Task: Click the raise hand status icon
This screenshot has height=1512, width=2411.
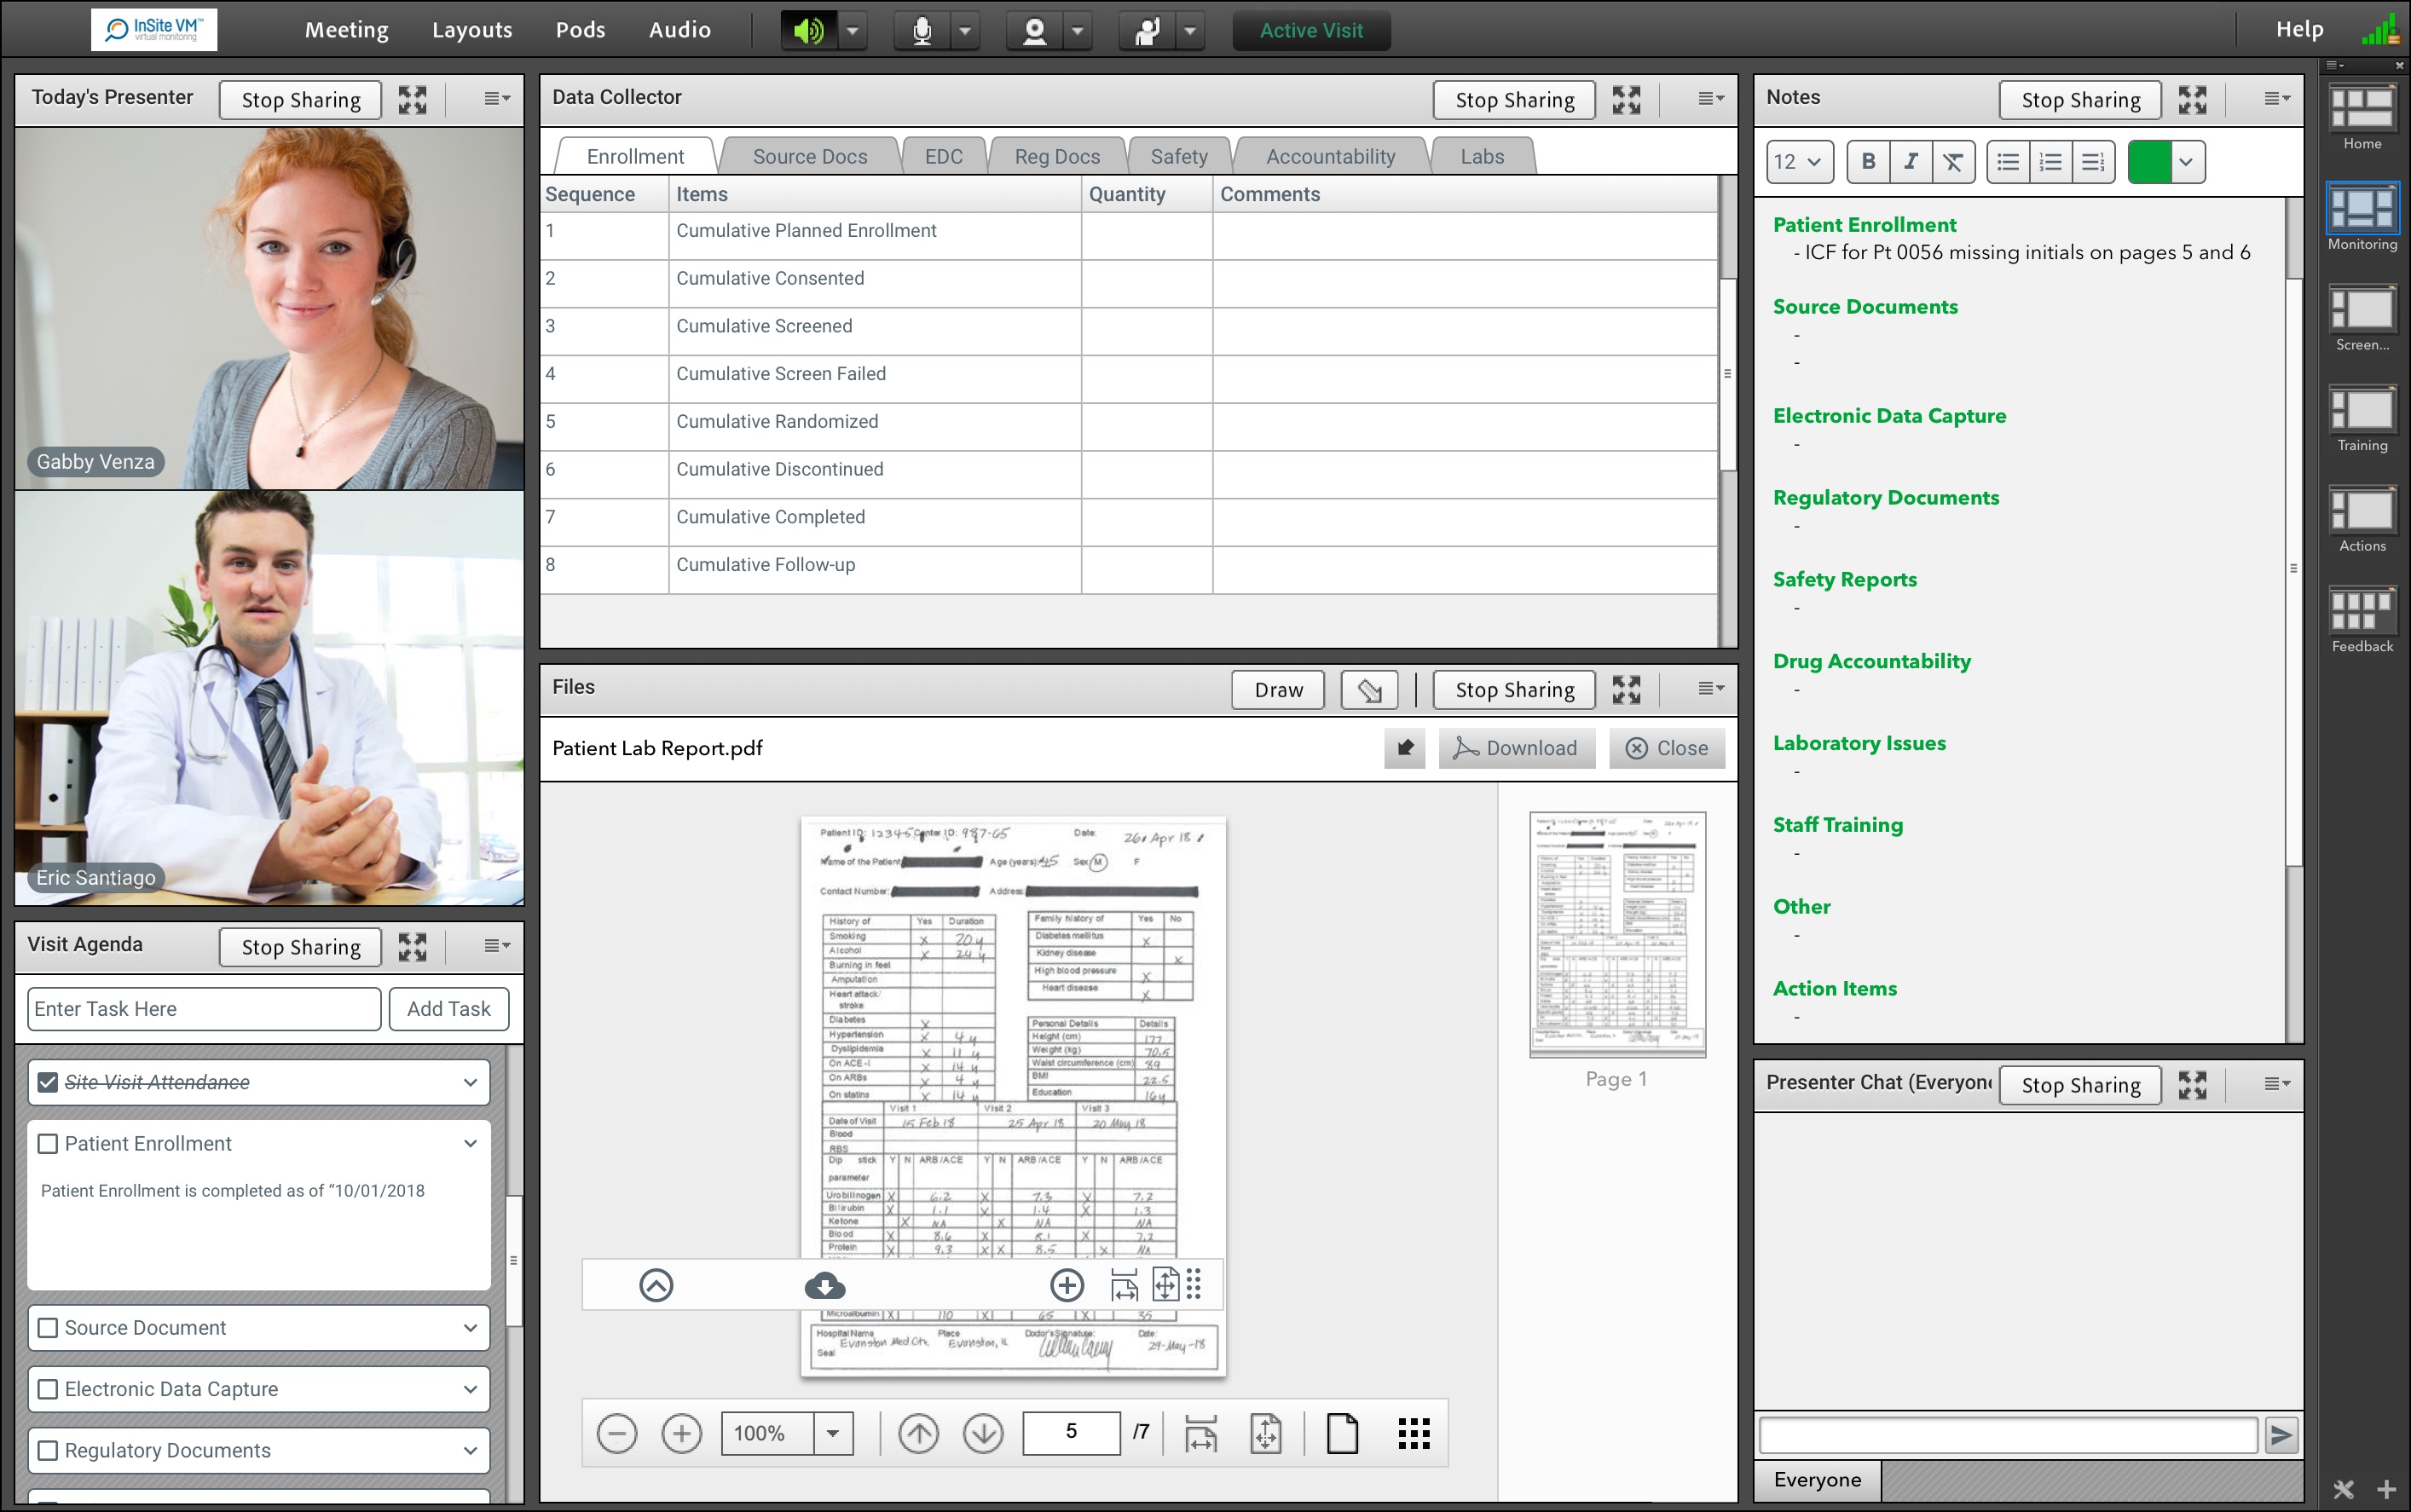Action: click(x=1147, y=31)
